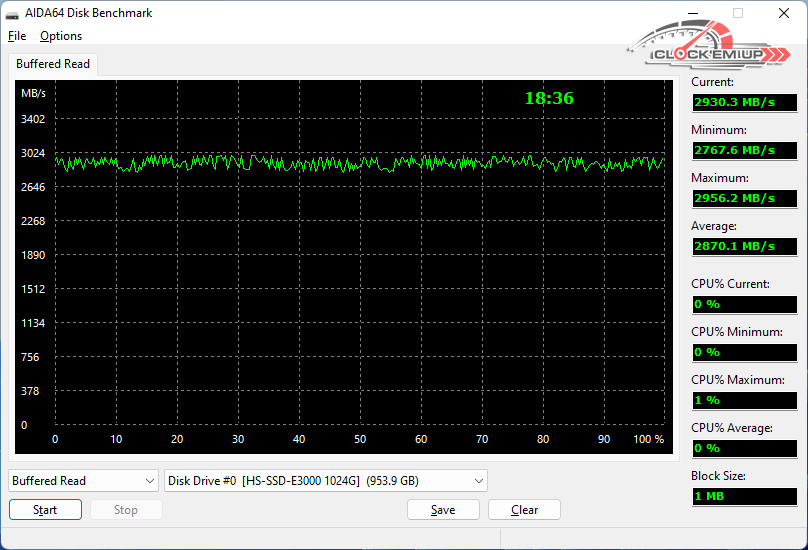Open the File menu
Image resolution: width=808 pixels, height=550 pixels.
[x=17, y=36]
